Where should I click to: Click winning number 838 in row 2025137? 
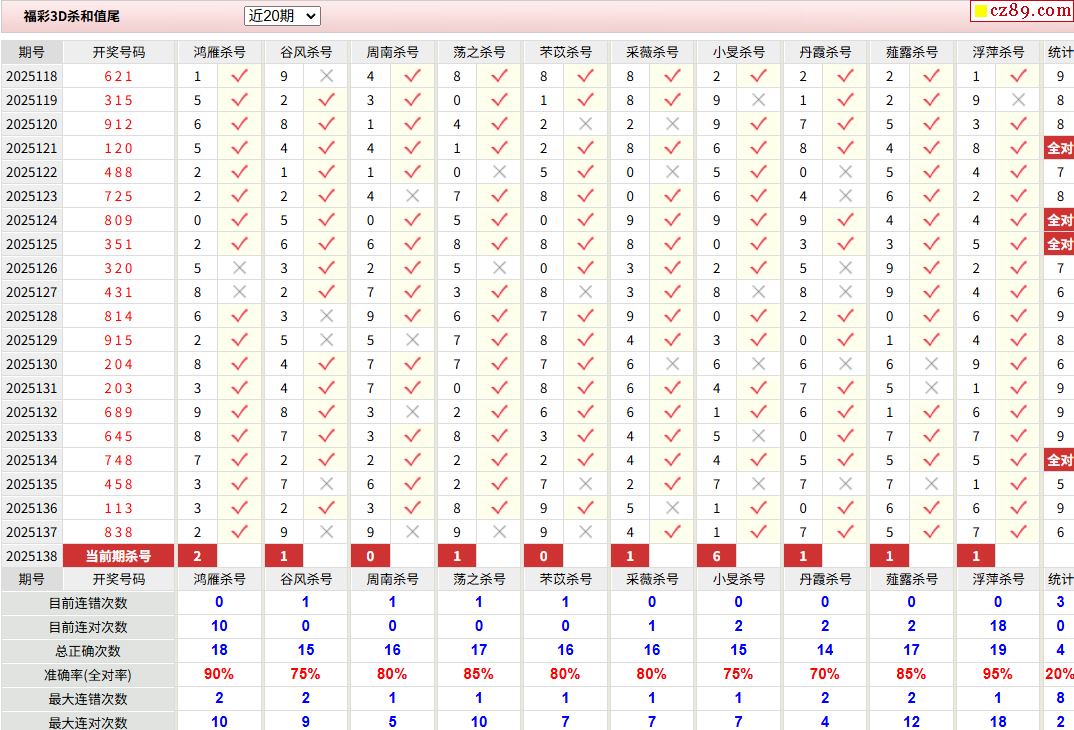pos(118,531)
